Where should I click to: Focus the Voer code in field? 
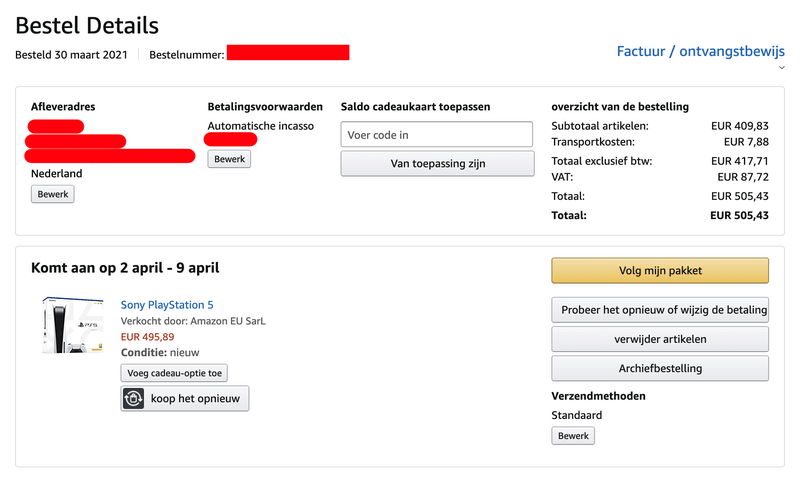pos(436,135)
